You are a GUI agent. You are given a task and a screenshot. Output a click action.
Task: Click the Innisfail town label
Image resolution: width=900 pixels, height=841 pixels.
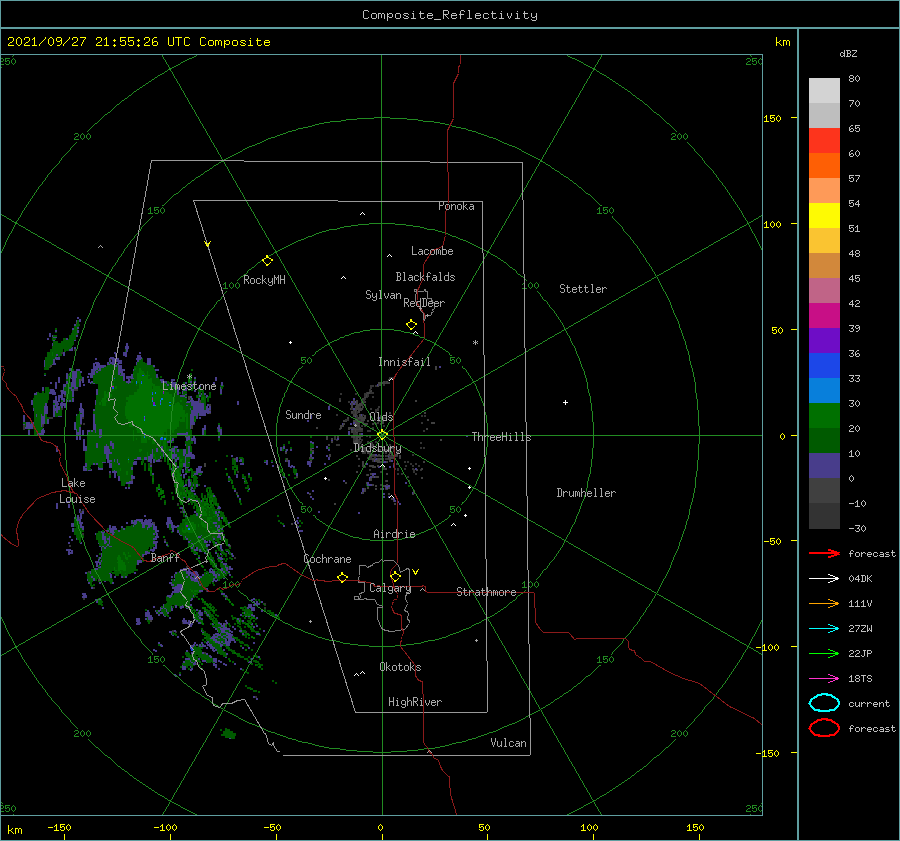404,362
